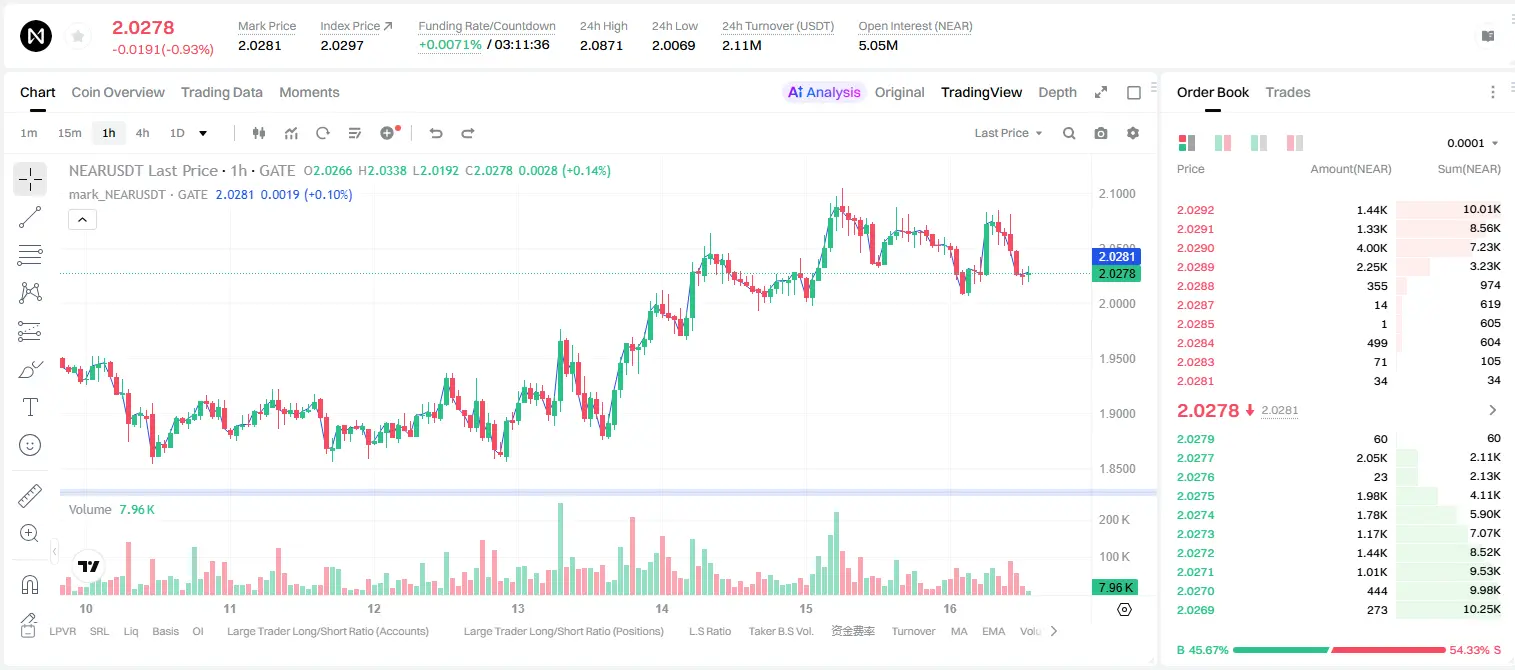Click the undo arrow in toolbar

tap(435, 133)
